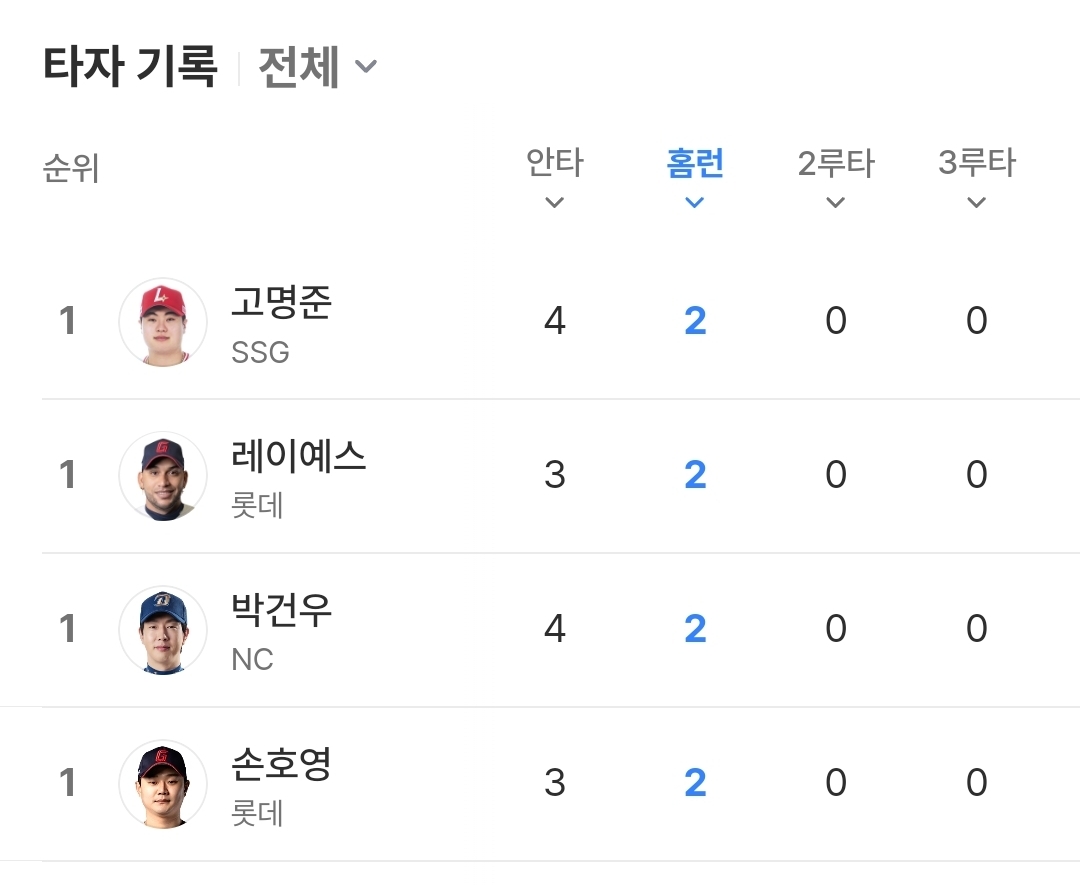Select the 3루타 column header
Viewport: 1080px width, 886px height.
[977, 163]
